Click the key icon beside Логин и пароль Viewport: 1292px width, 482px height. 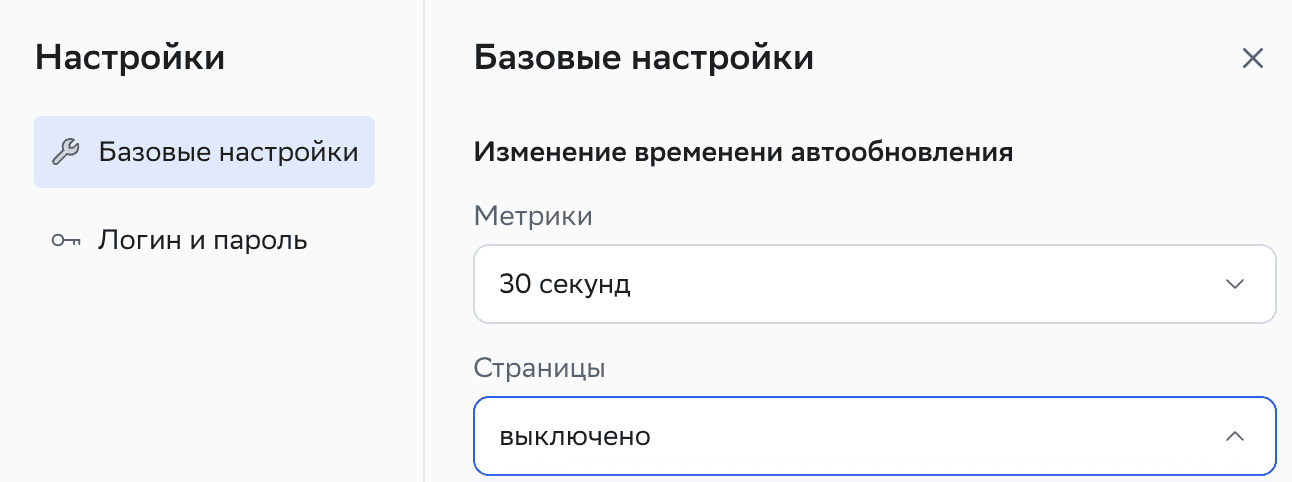(65, 241)
